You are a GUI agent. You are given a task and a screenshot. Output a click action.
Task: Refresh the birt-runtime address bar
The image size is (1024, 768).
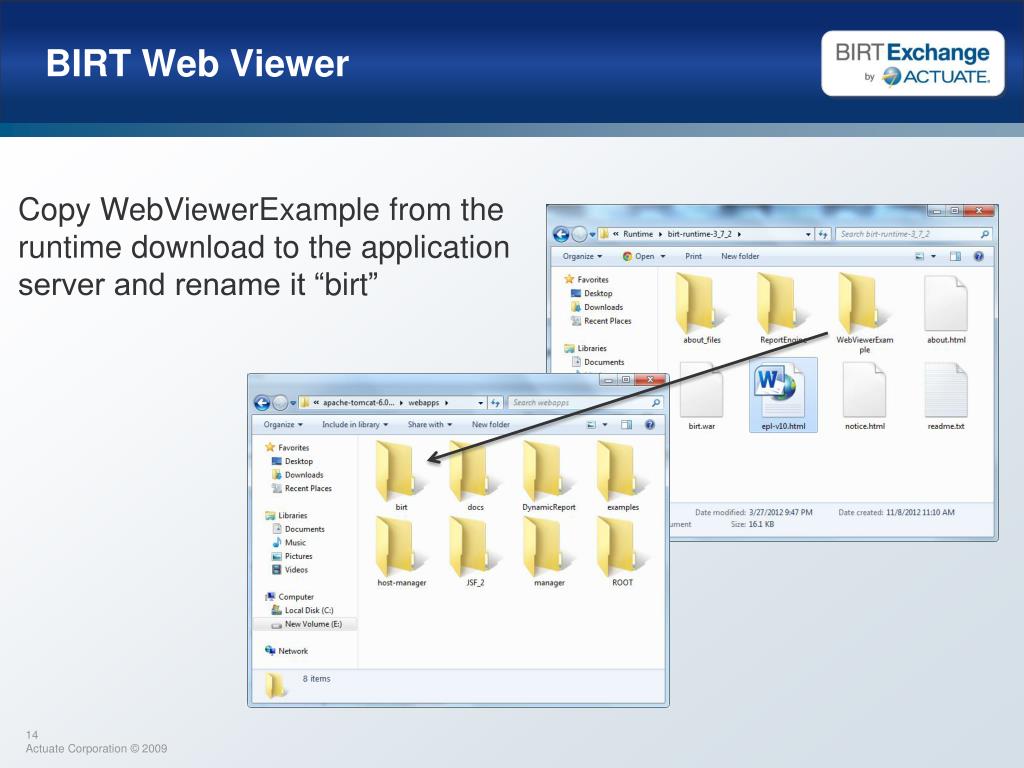click(x=823, y=234)
